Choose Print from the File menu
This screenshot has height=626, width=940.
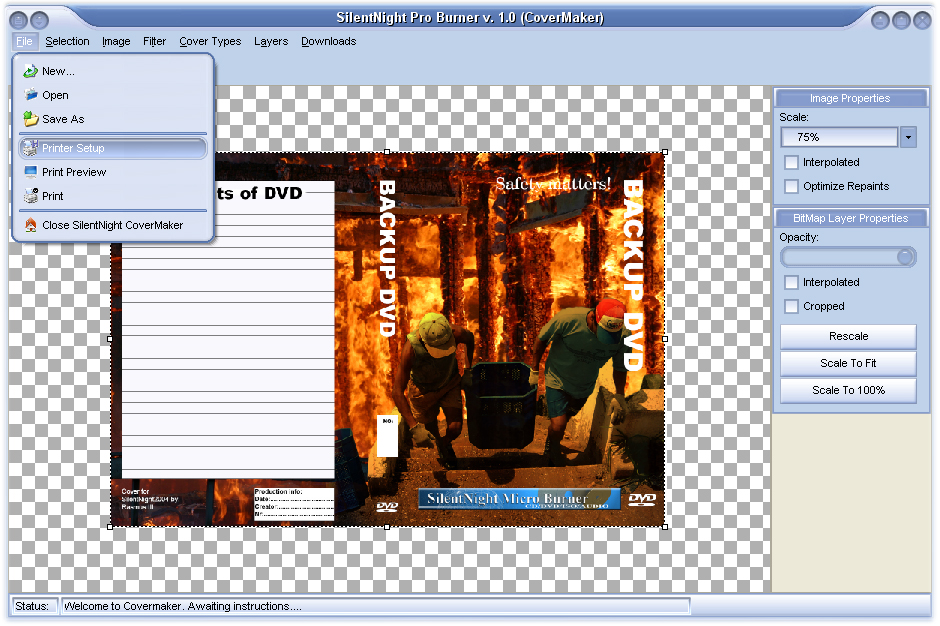(x=113, y=196)
